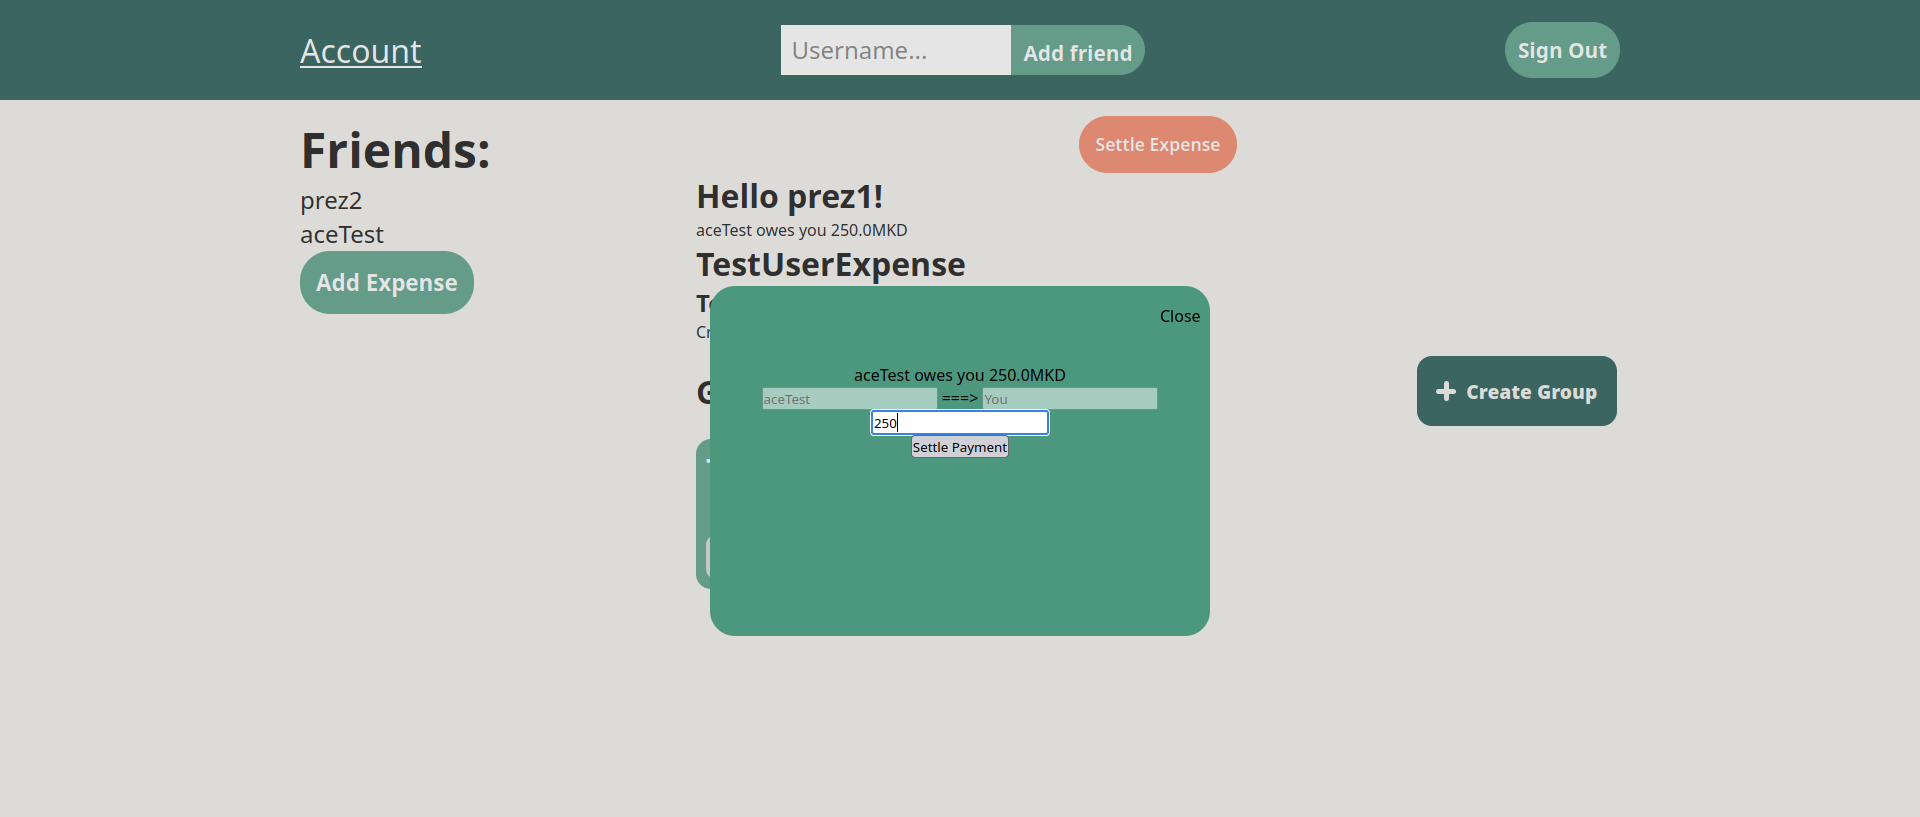Focus the amount field showing 250
1920x817 pixels.
coord(959,423)
